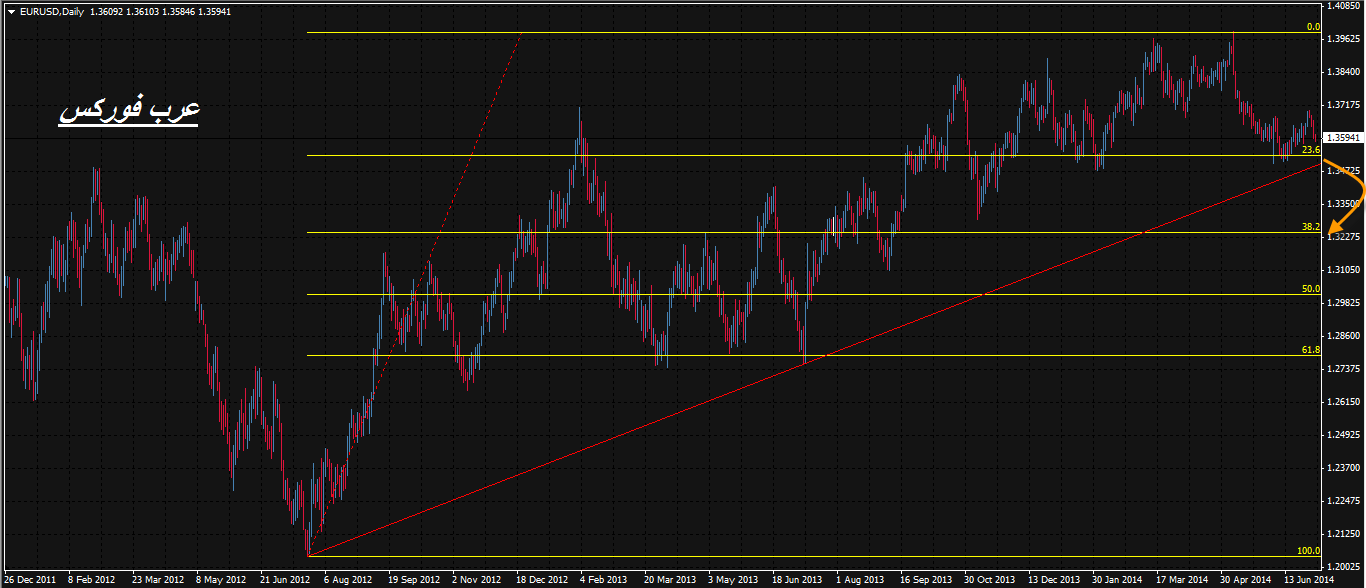Click the 30 Apr 2014 date label
1366x588 pixels.
pos(1246,579)
